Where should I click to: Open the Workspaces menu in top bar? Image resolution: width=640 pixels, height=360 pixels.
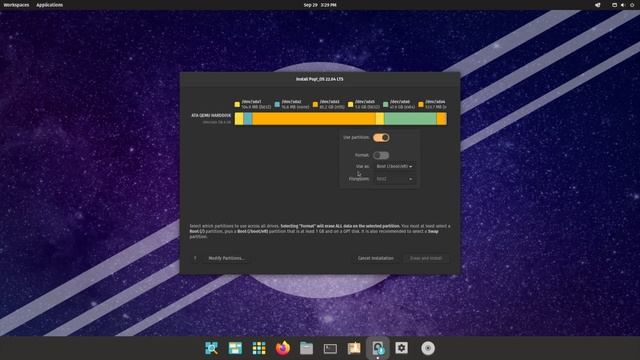point(16,5)
